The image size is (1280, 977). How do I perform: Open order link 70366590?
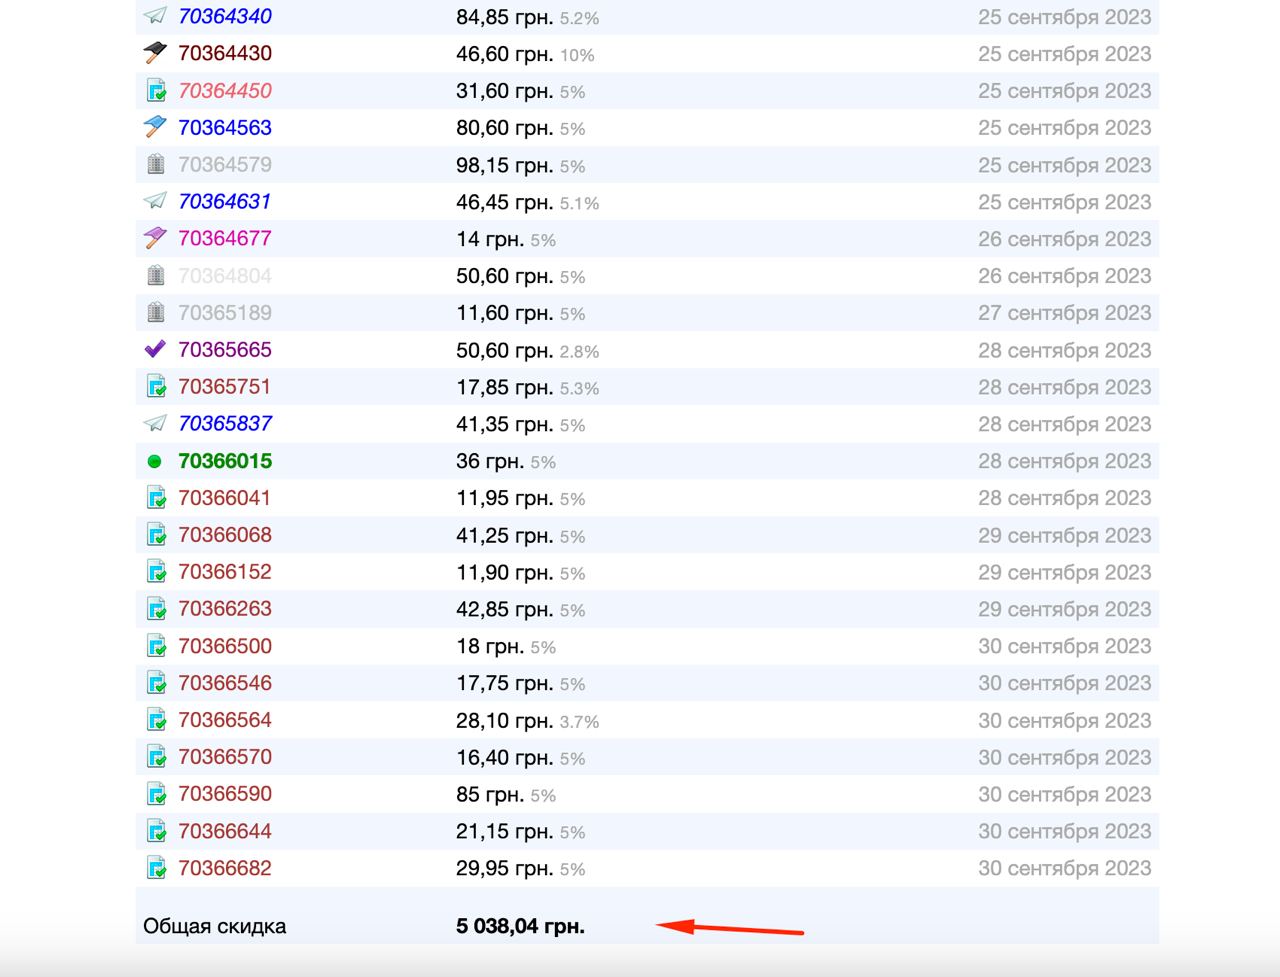tap(225, 794)
